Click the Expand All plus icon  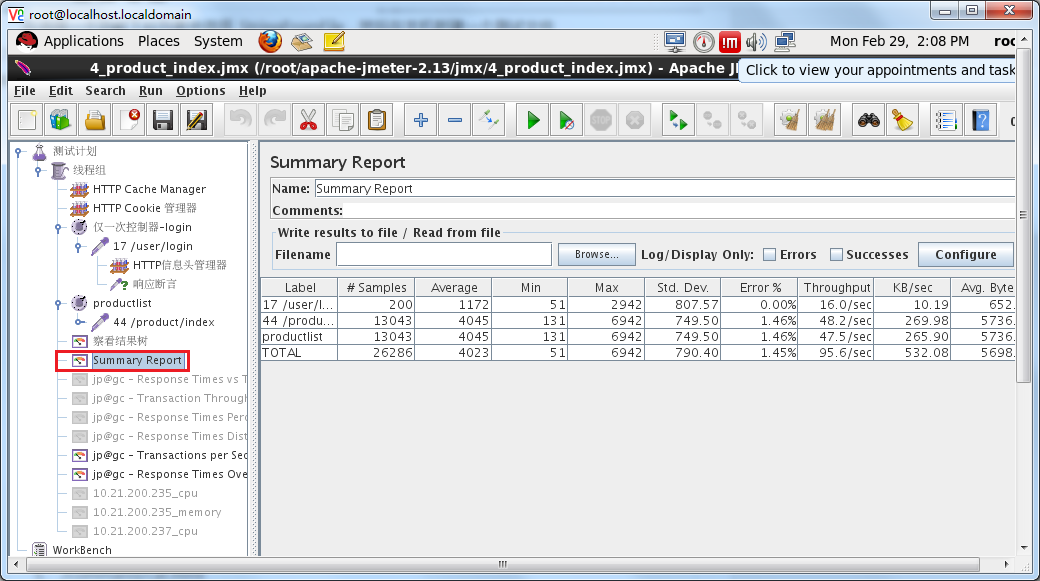[x=421, y=120]
